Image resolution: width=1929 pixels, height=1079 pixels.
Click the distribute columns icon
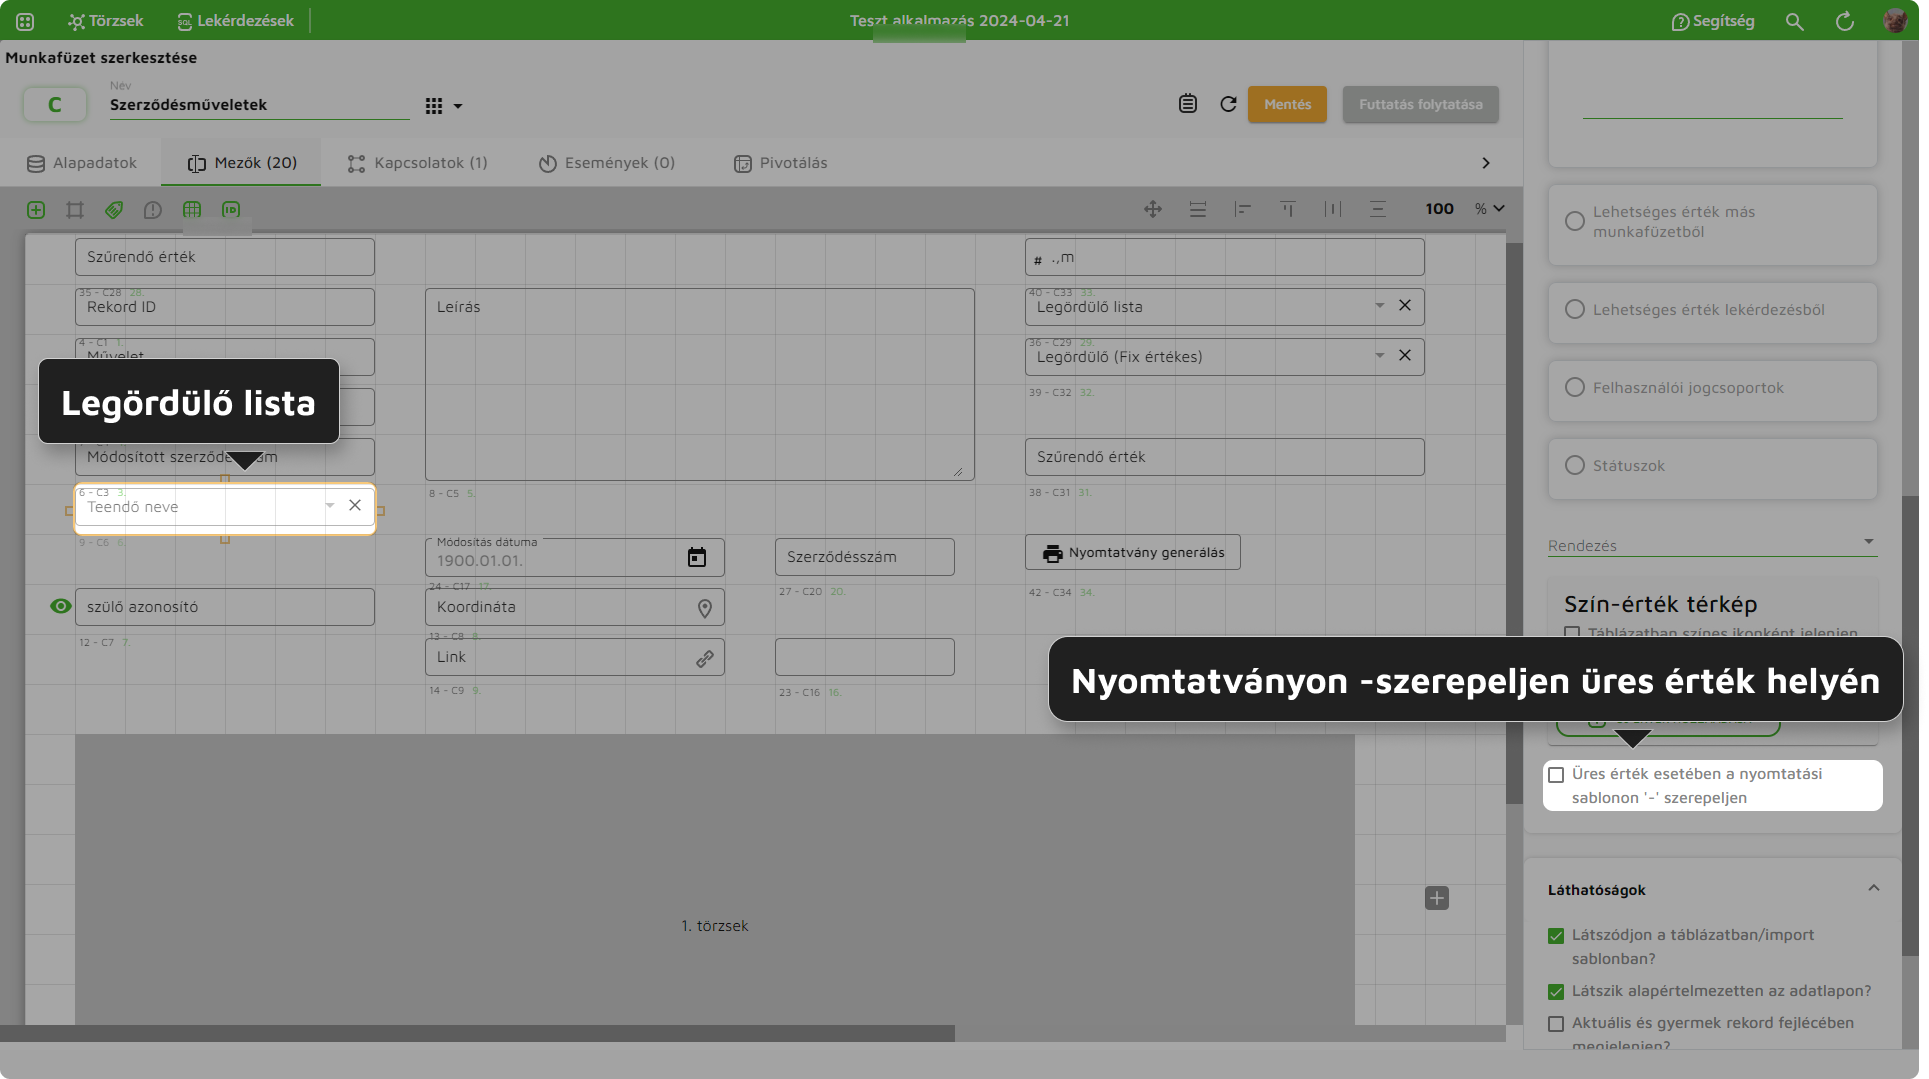point(1333,209)
